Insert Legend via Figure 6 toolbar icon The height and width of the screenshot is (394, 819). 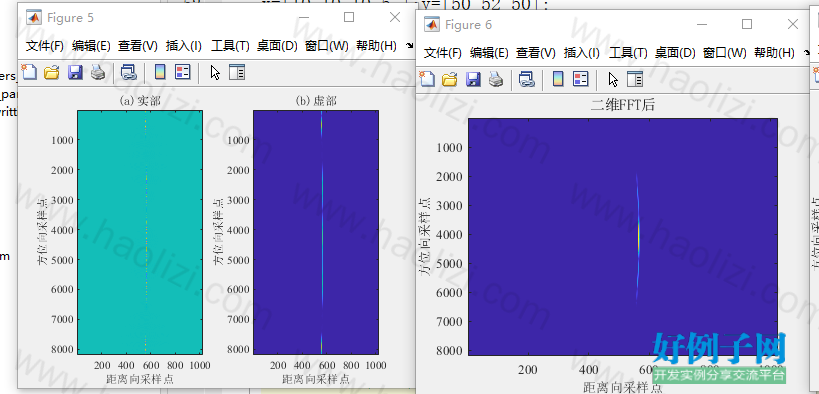point(581,79)
